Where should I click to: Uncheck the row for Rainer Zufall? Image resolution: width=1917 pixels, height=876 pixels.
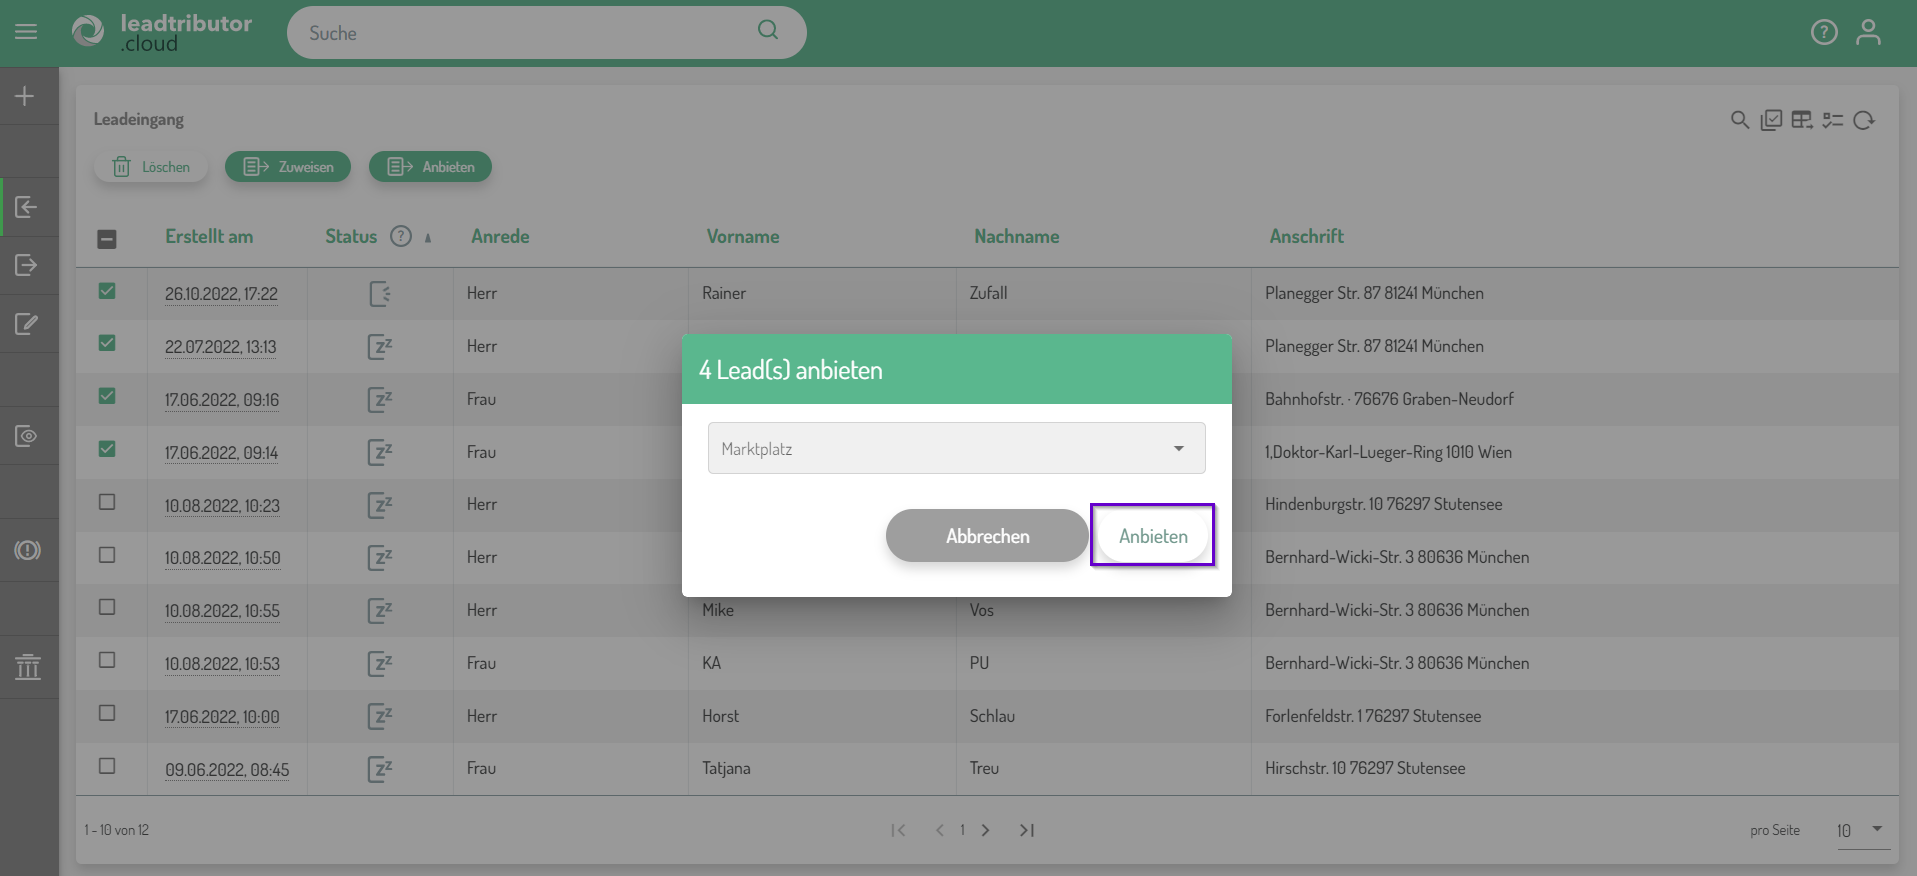coord(107,291)
